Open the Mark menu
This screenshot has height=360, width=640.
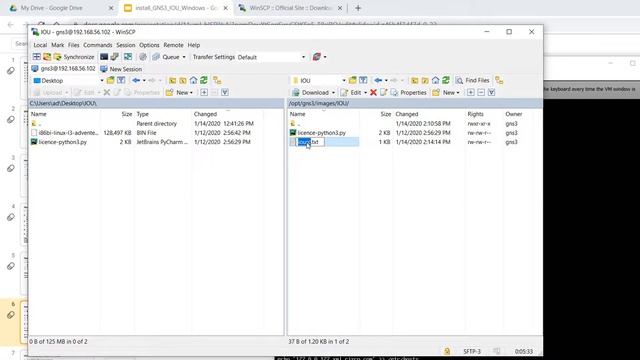(x=58, y=45)
